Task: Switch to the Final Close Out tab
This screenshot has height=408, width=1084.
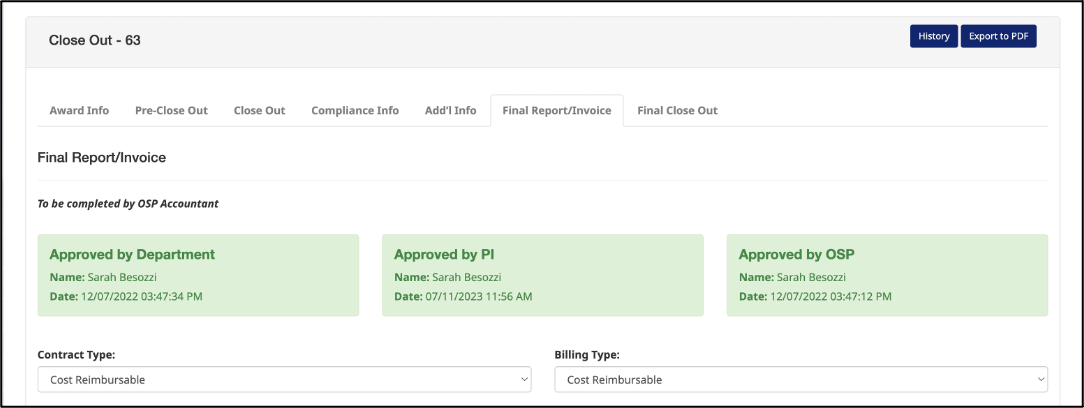Action: pyautogui.click(x=677, y=111)
